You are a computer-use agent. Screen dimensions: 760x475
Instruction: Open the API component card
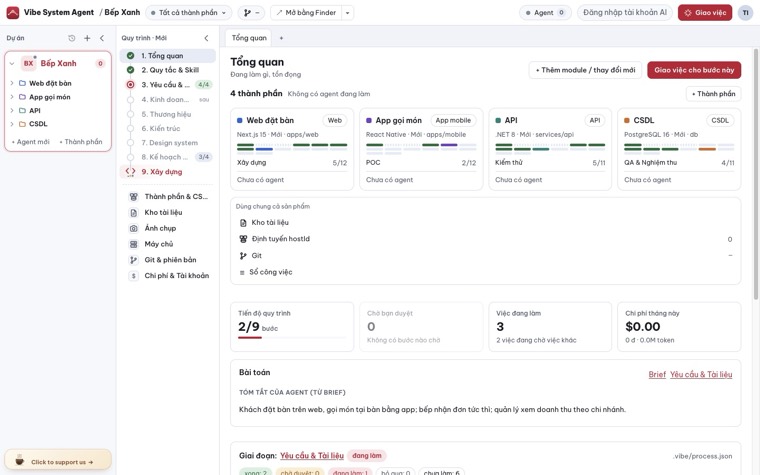pos(550,149)
